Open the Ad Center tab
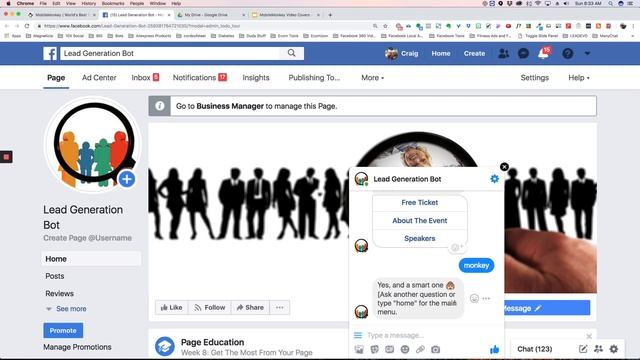Image resolution: width=640 pixels, height=360 pixels. [x=99, y=78]
